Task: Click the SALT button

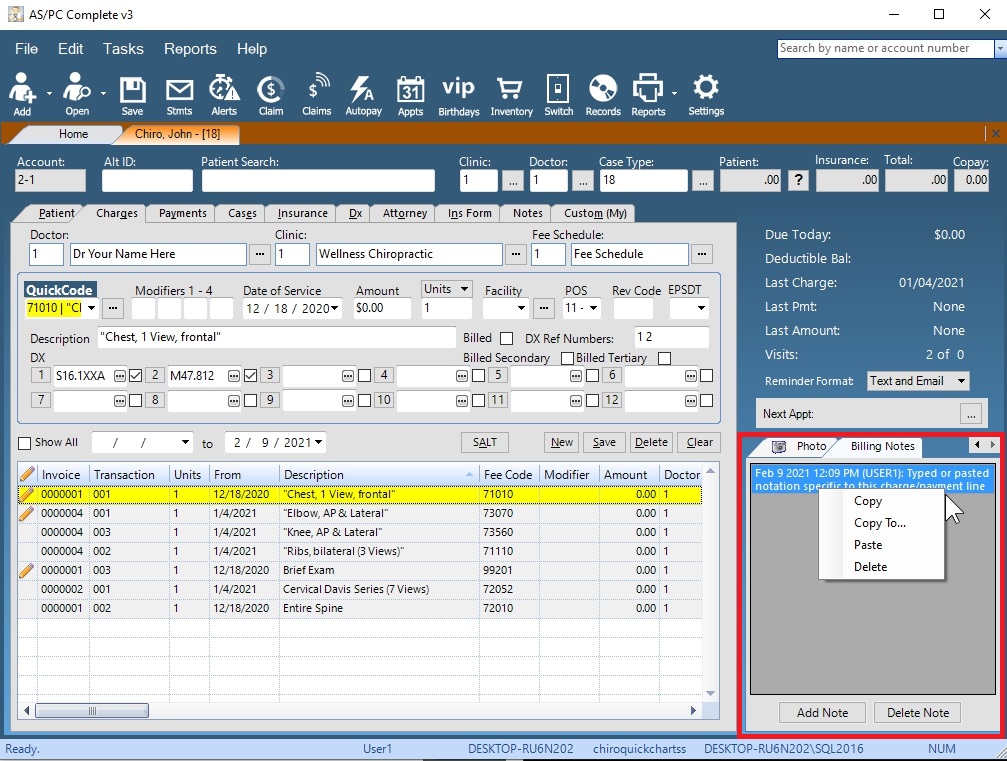Action: [484, 442]
